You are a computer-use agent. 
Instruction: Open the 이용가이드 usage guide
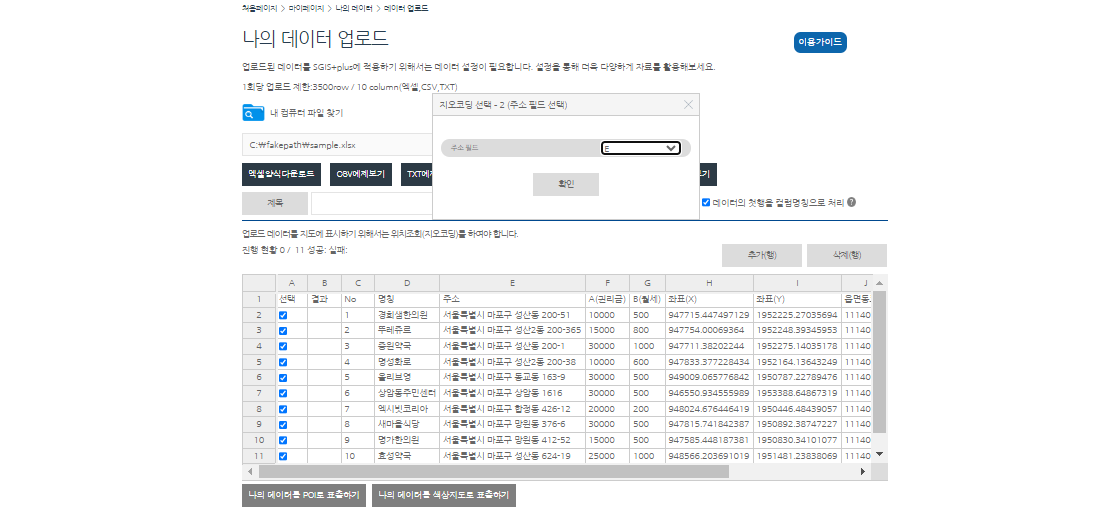click(820, 42)
